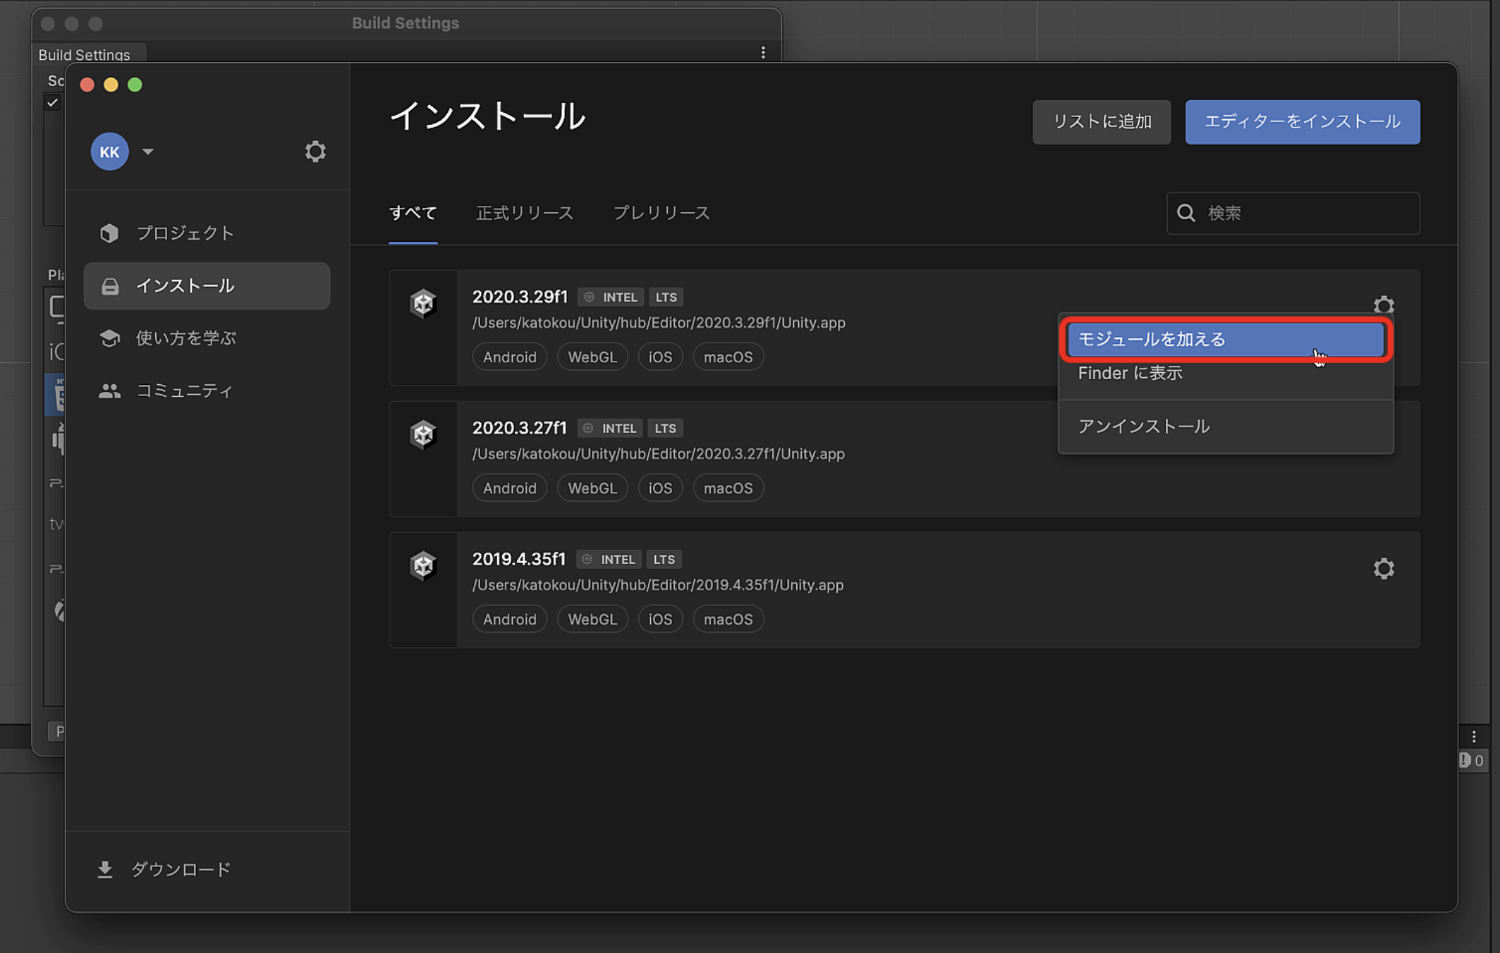This screenshot has width=1500, height=953.
Task: Click WebGL tag of 2020.3.27f1
Action: pos(592,488)
